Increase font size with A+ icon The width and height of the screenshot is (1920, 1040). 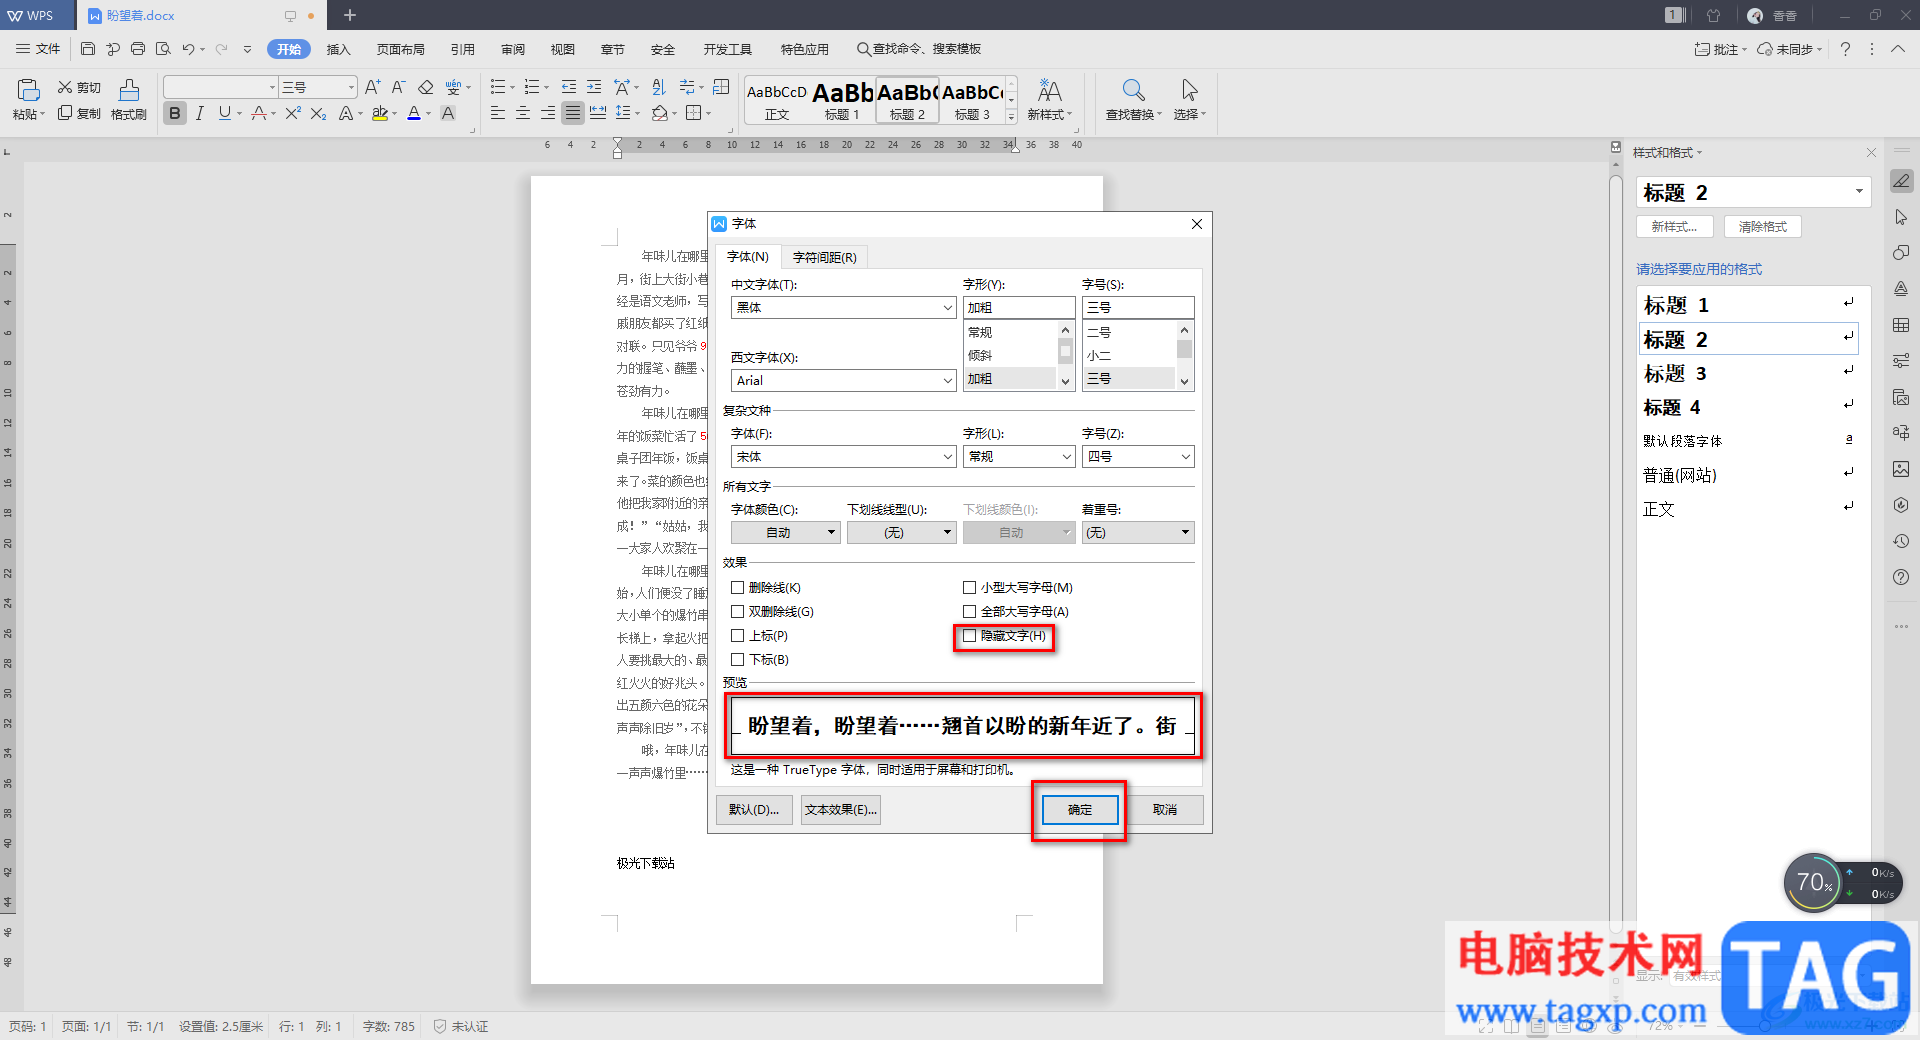(372, 87)
